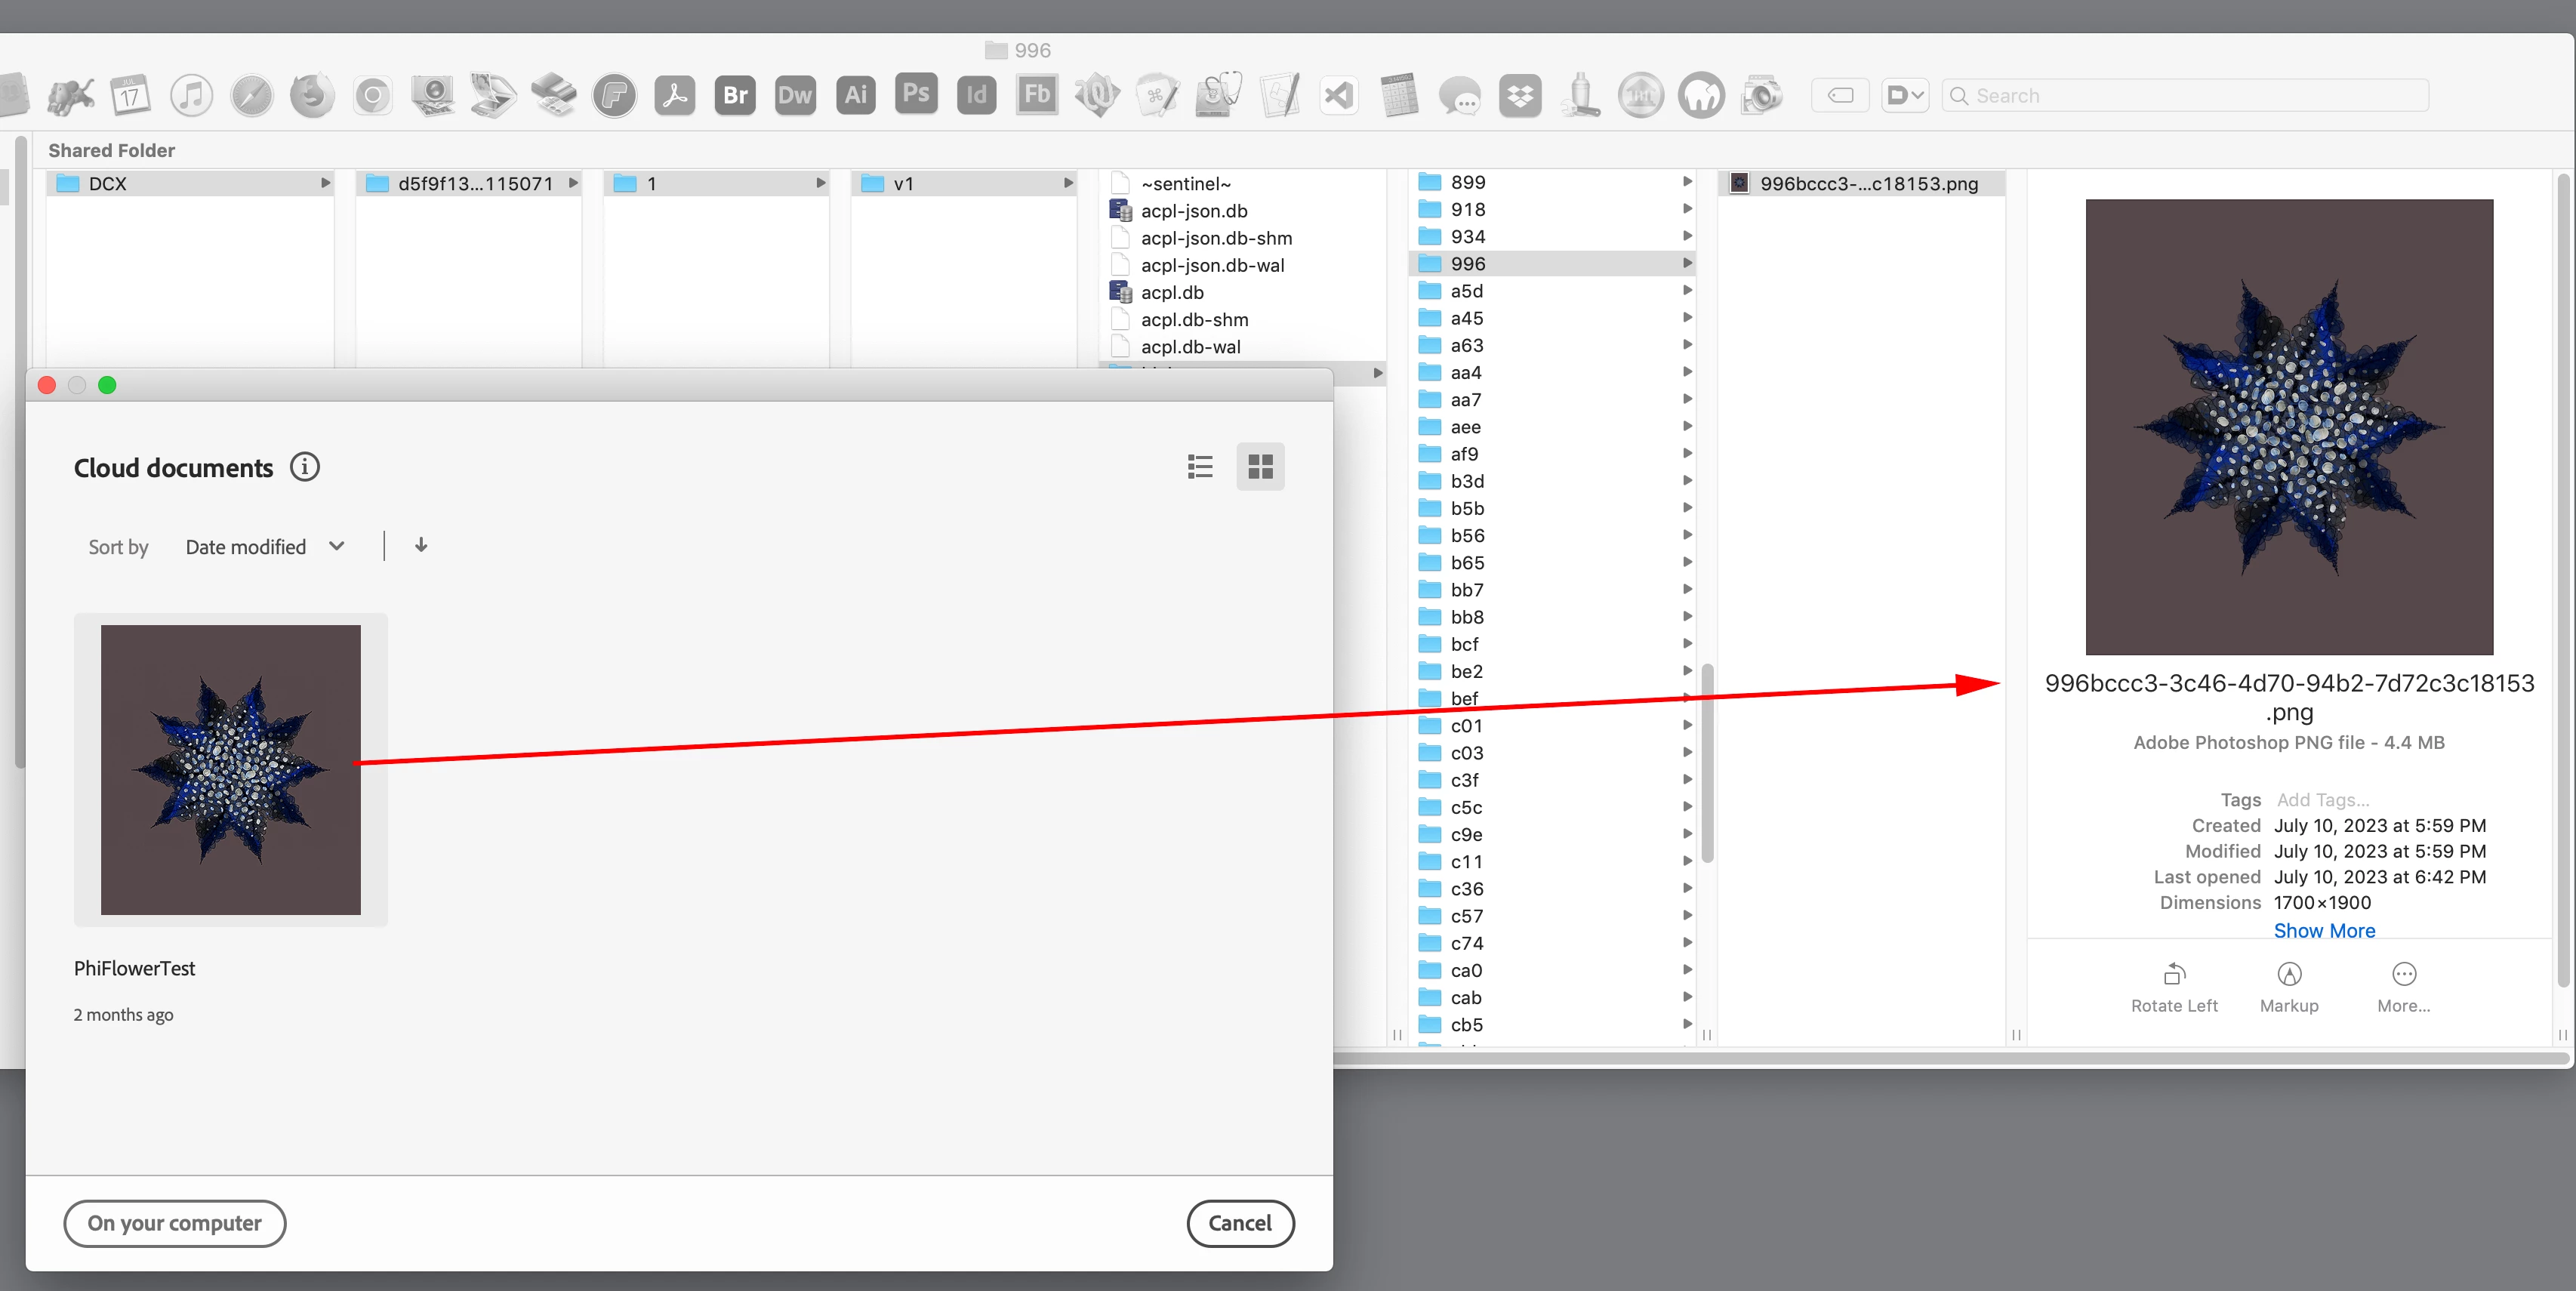Viewport: 2576px width, 1291px height.
Task: Select the 996 folder row
Action: tap(1468, 264)
